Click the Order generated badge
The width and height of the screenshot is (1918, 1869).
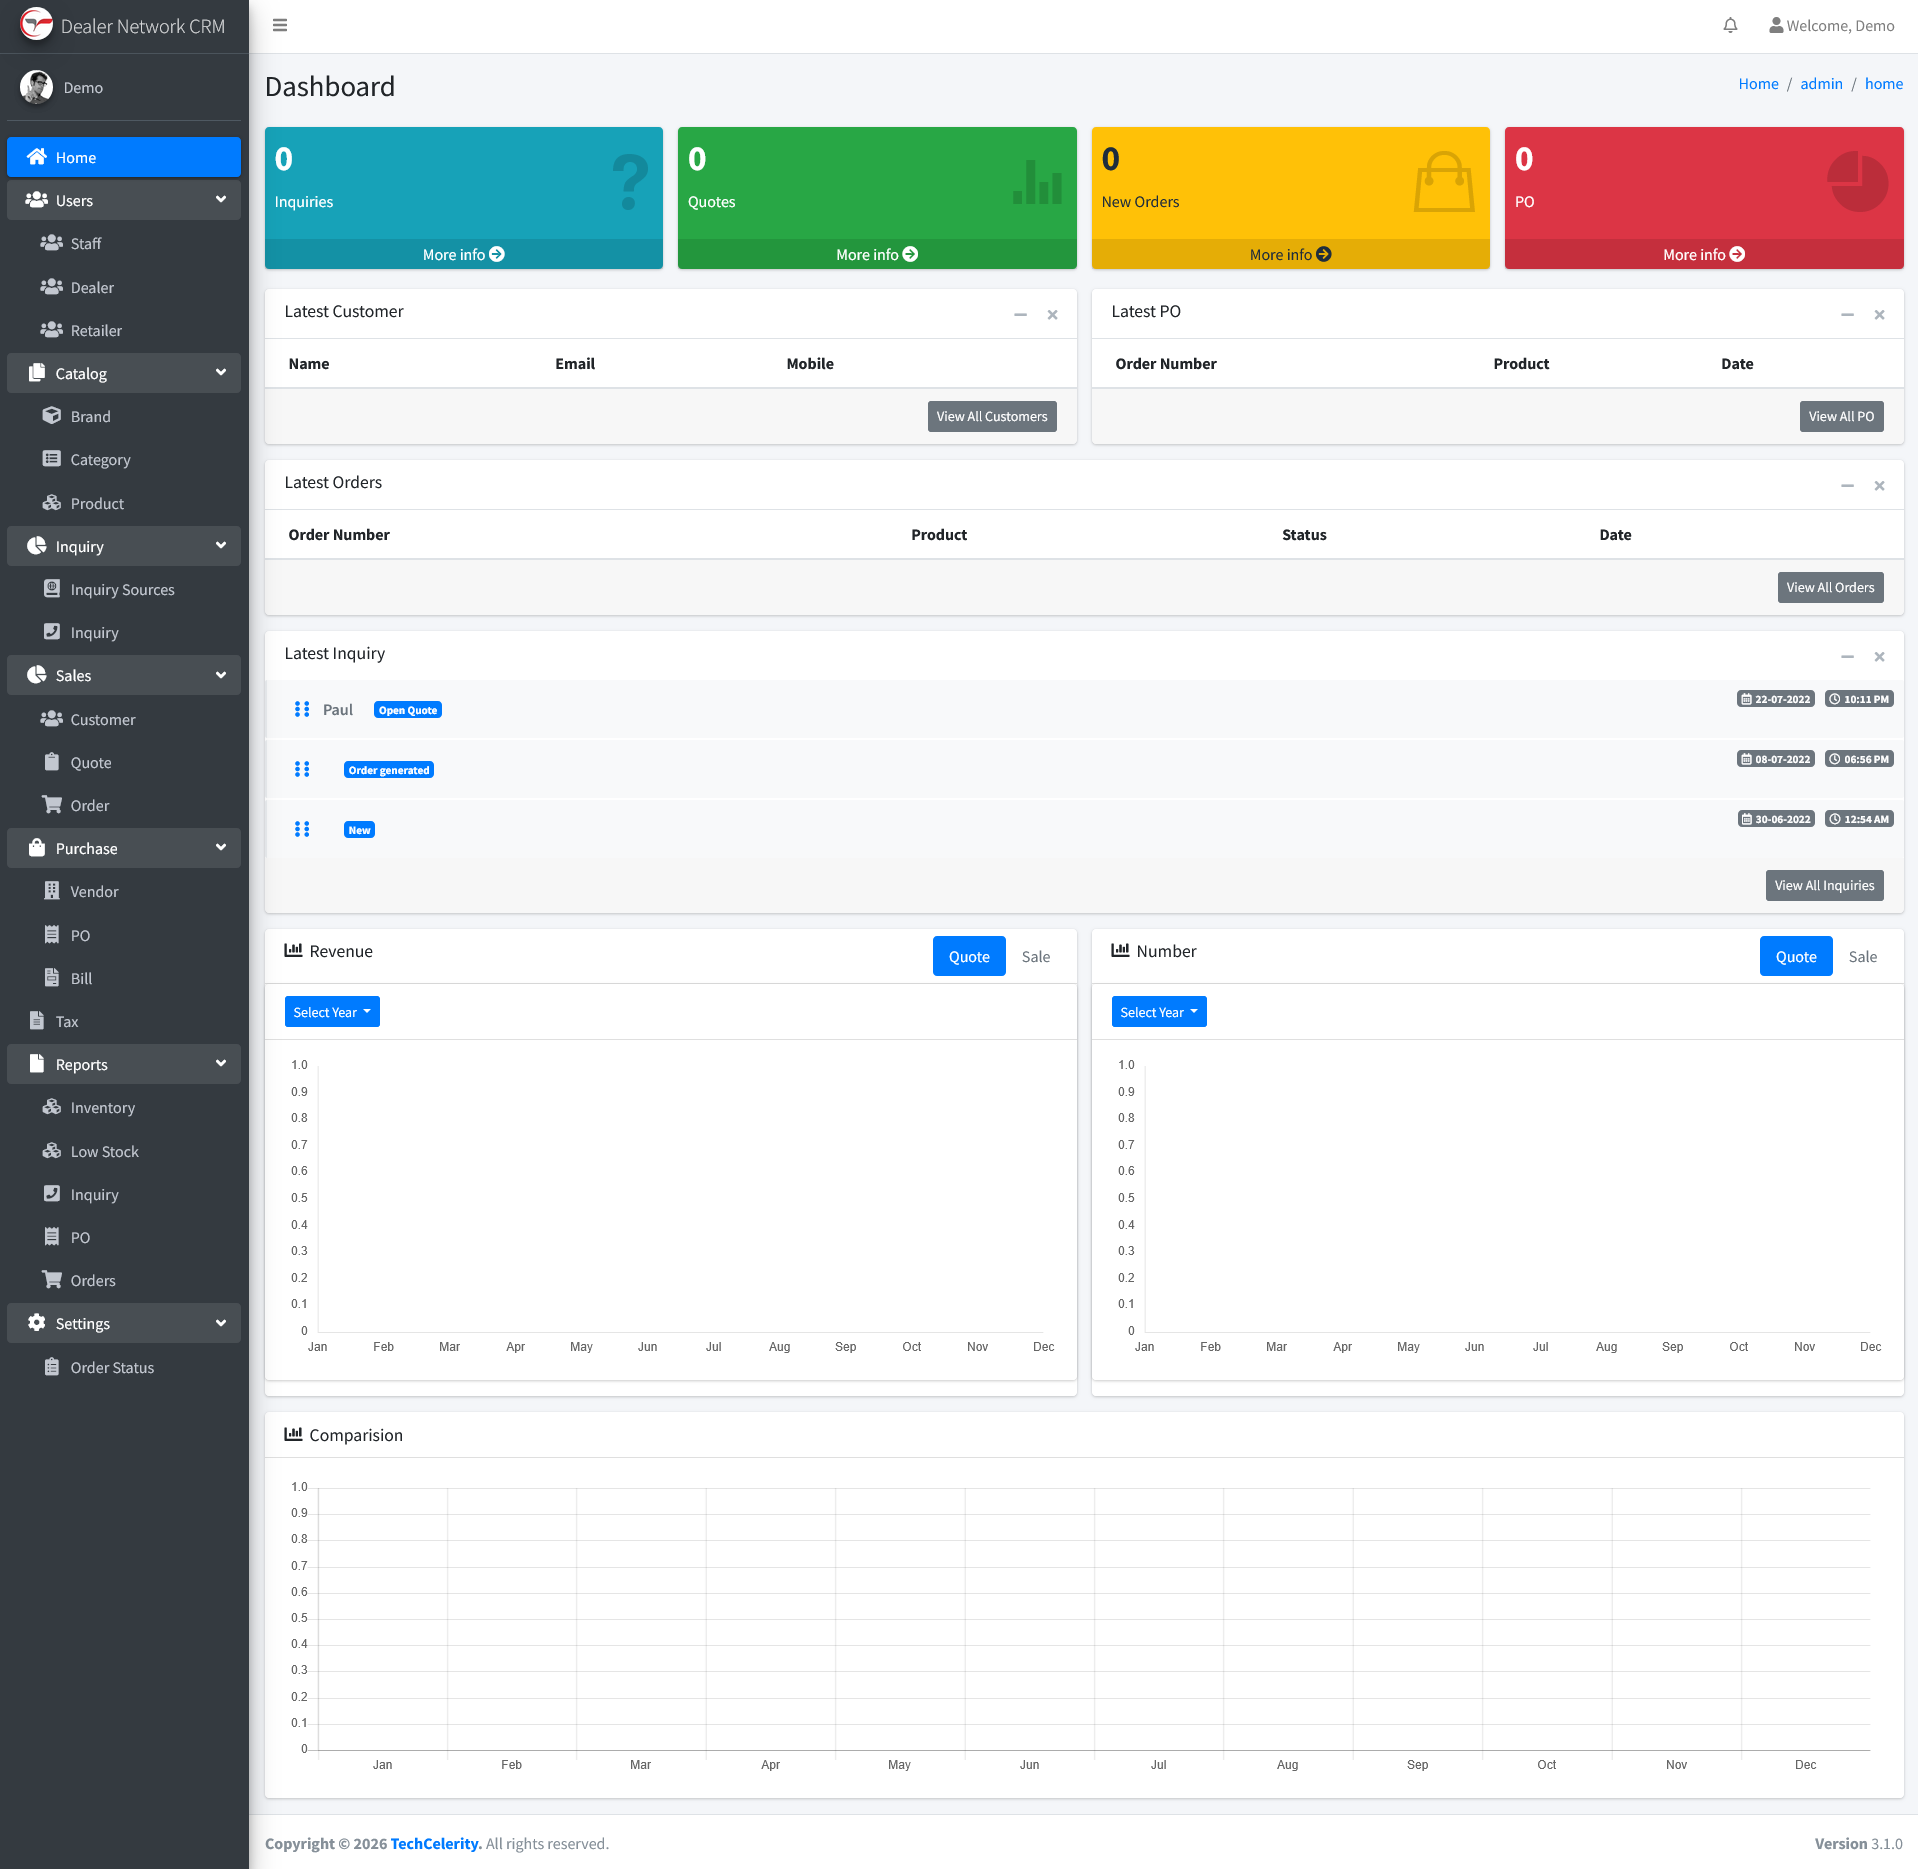pyautogui.click(x=389, y=770)
